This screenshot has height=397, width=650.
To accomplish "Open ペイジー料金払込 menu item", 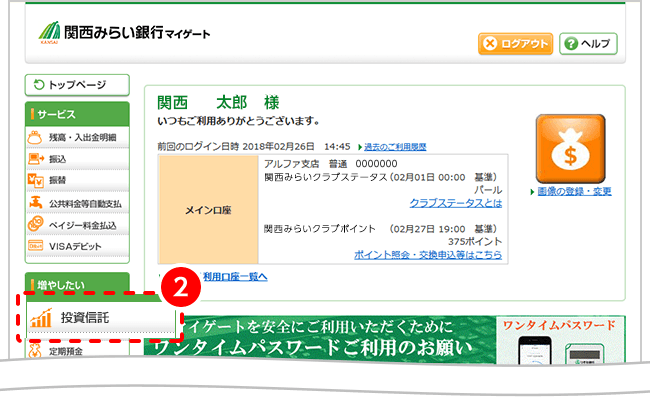I will (77, 225).
